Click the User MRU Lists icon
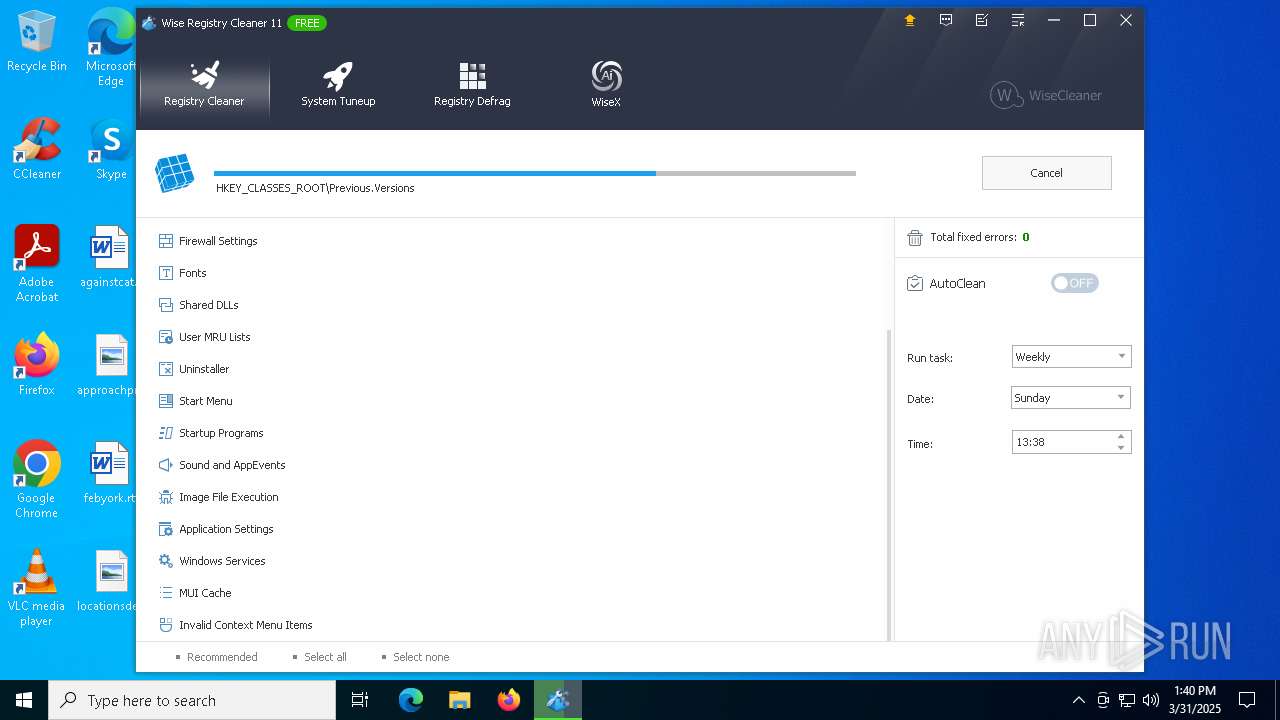This screenshot has width=1280, height=720. (166, 337)
